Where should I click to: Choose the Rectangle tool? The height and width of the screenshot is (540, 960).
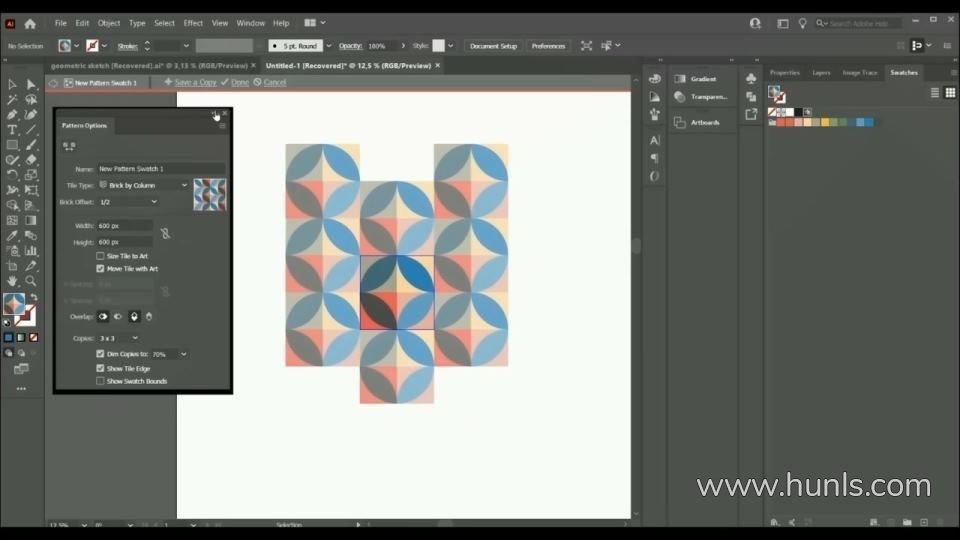pyautogui.click(x=12, y=145)
